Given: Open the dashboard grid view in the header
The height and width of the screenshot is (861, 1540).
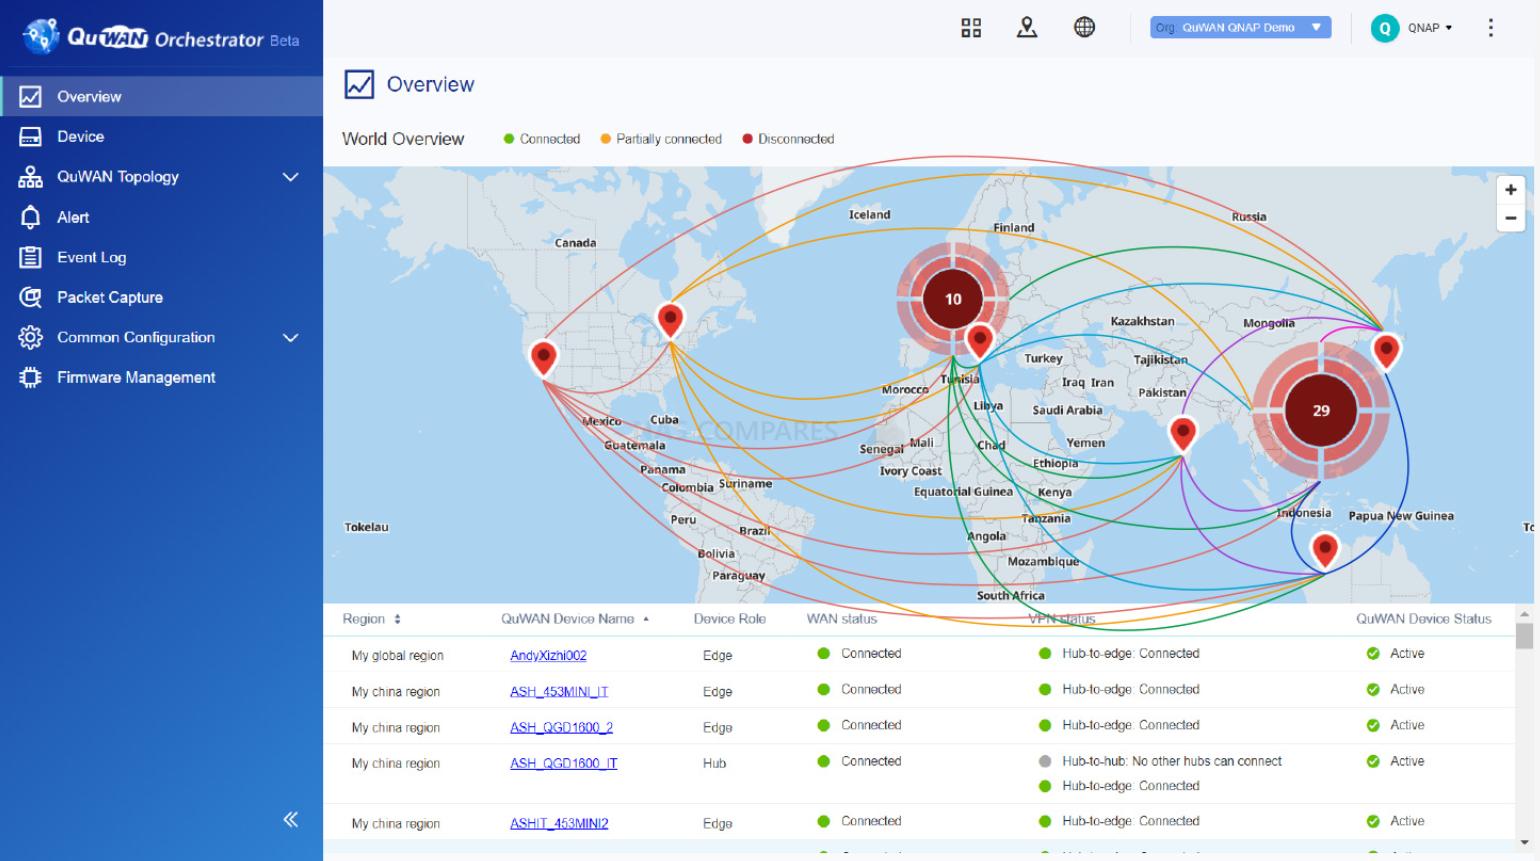Looking at the screenshot, I should point(970,27).
